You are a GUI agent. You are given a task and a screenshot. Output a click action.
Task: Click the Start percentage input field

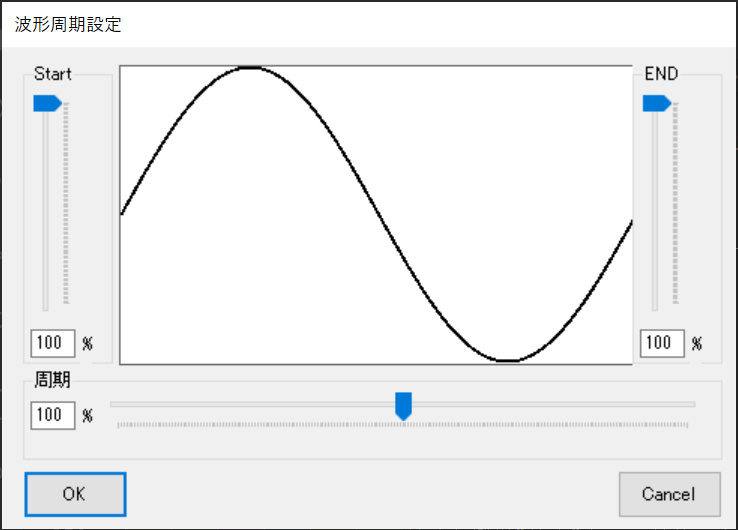click(50, 343)
